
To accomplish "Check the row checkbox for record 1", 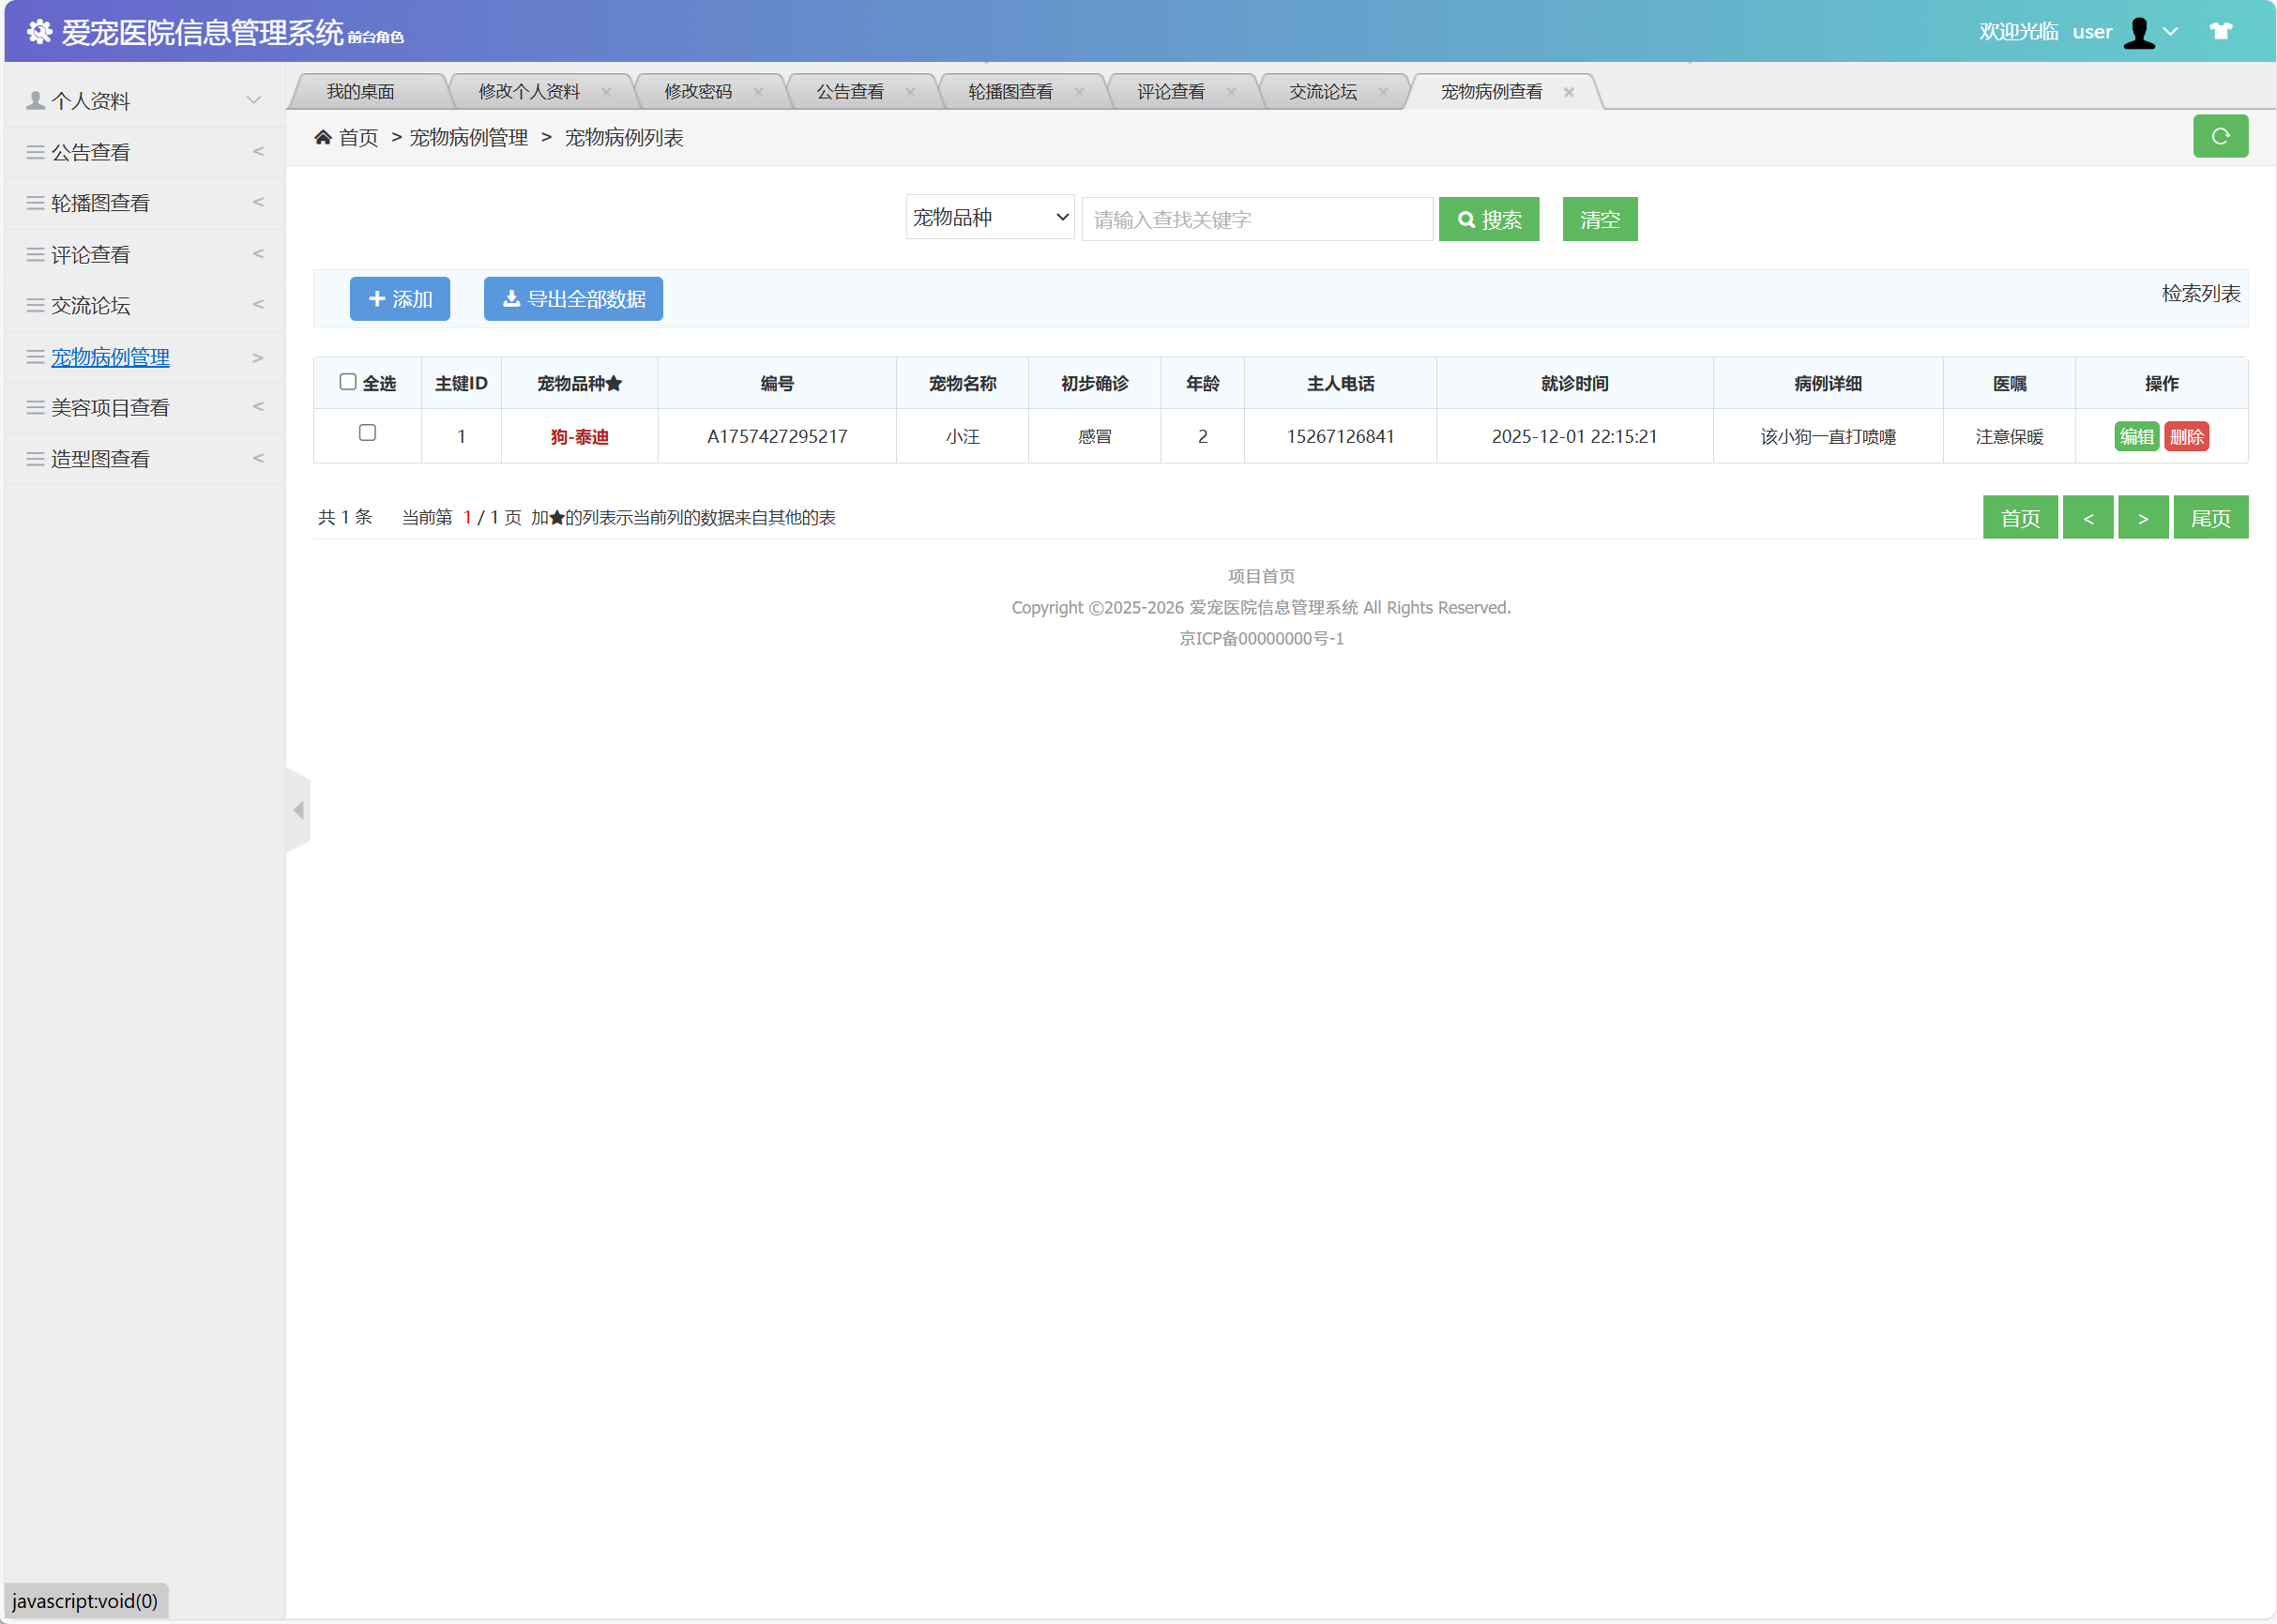I will 367,433.
